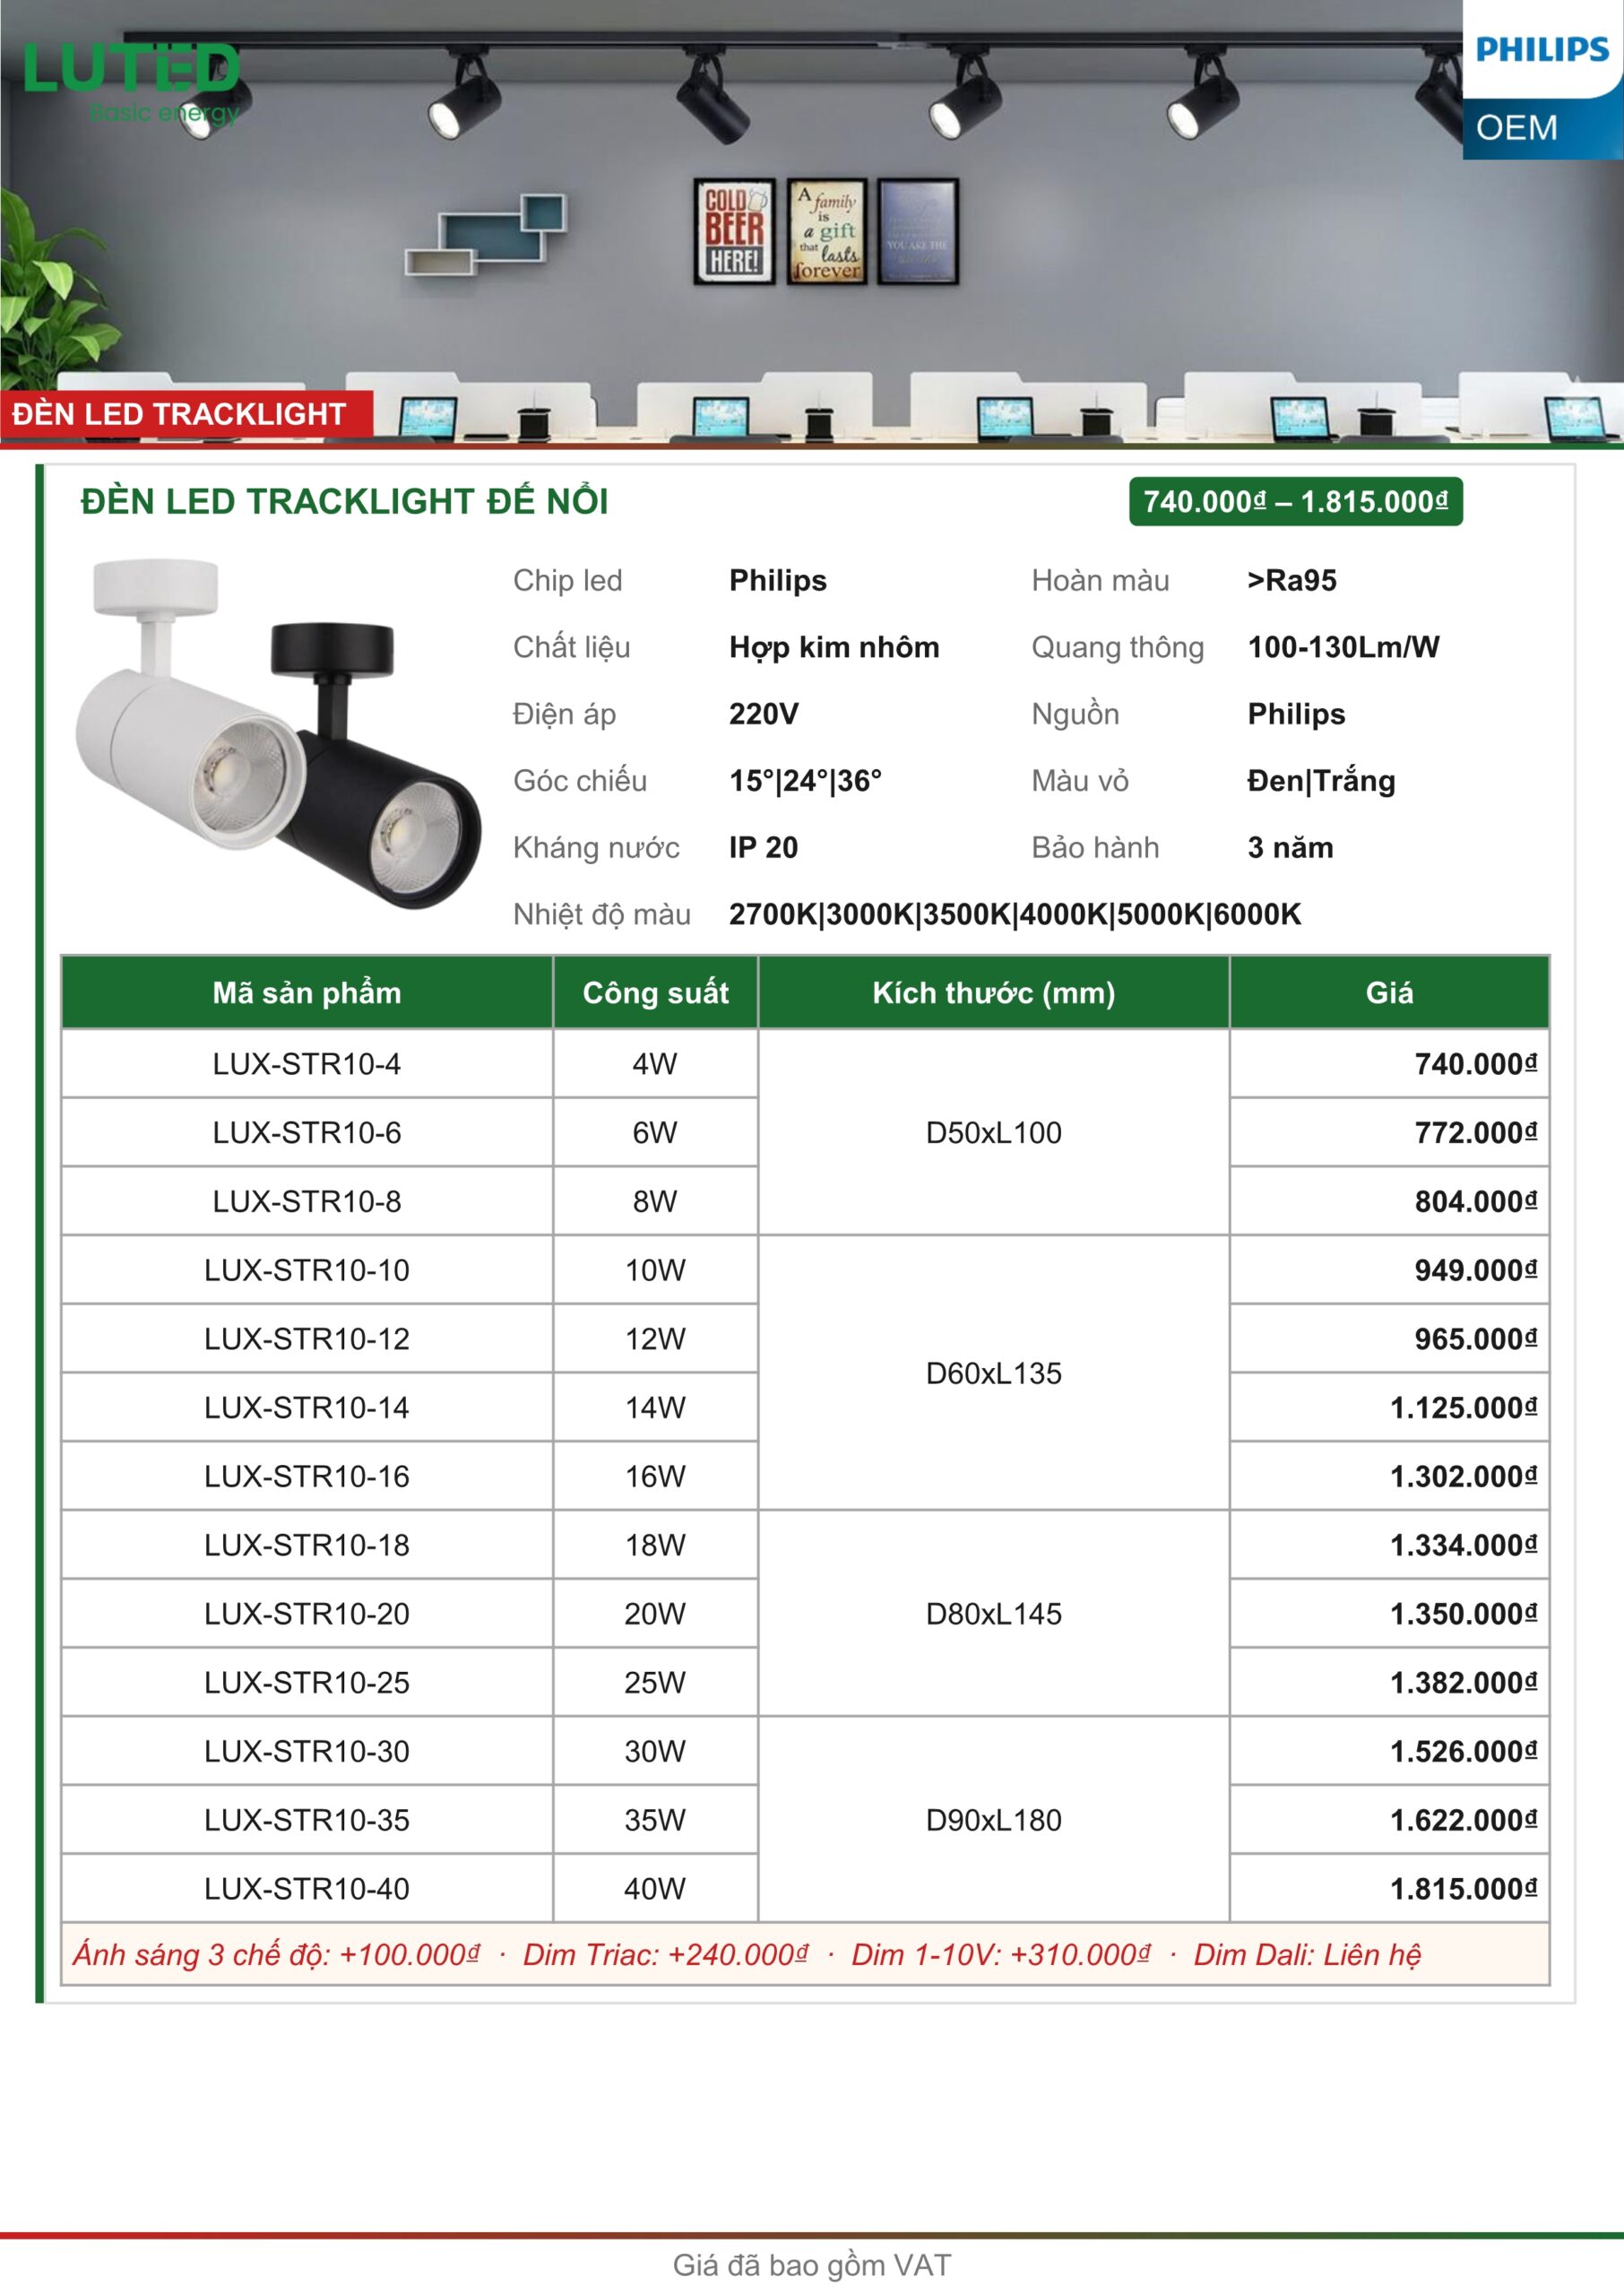This screenshot has height=2295, width=1624.
Task: Click the LUTED Basic energy logo
Action: (131, 83)
